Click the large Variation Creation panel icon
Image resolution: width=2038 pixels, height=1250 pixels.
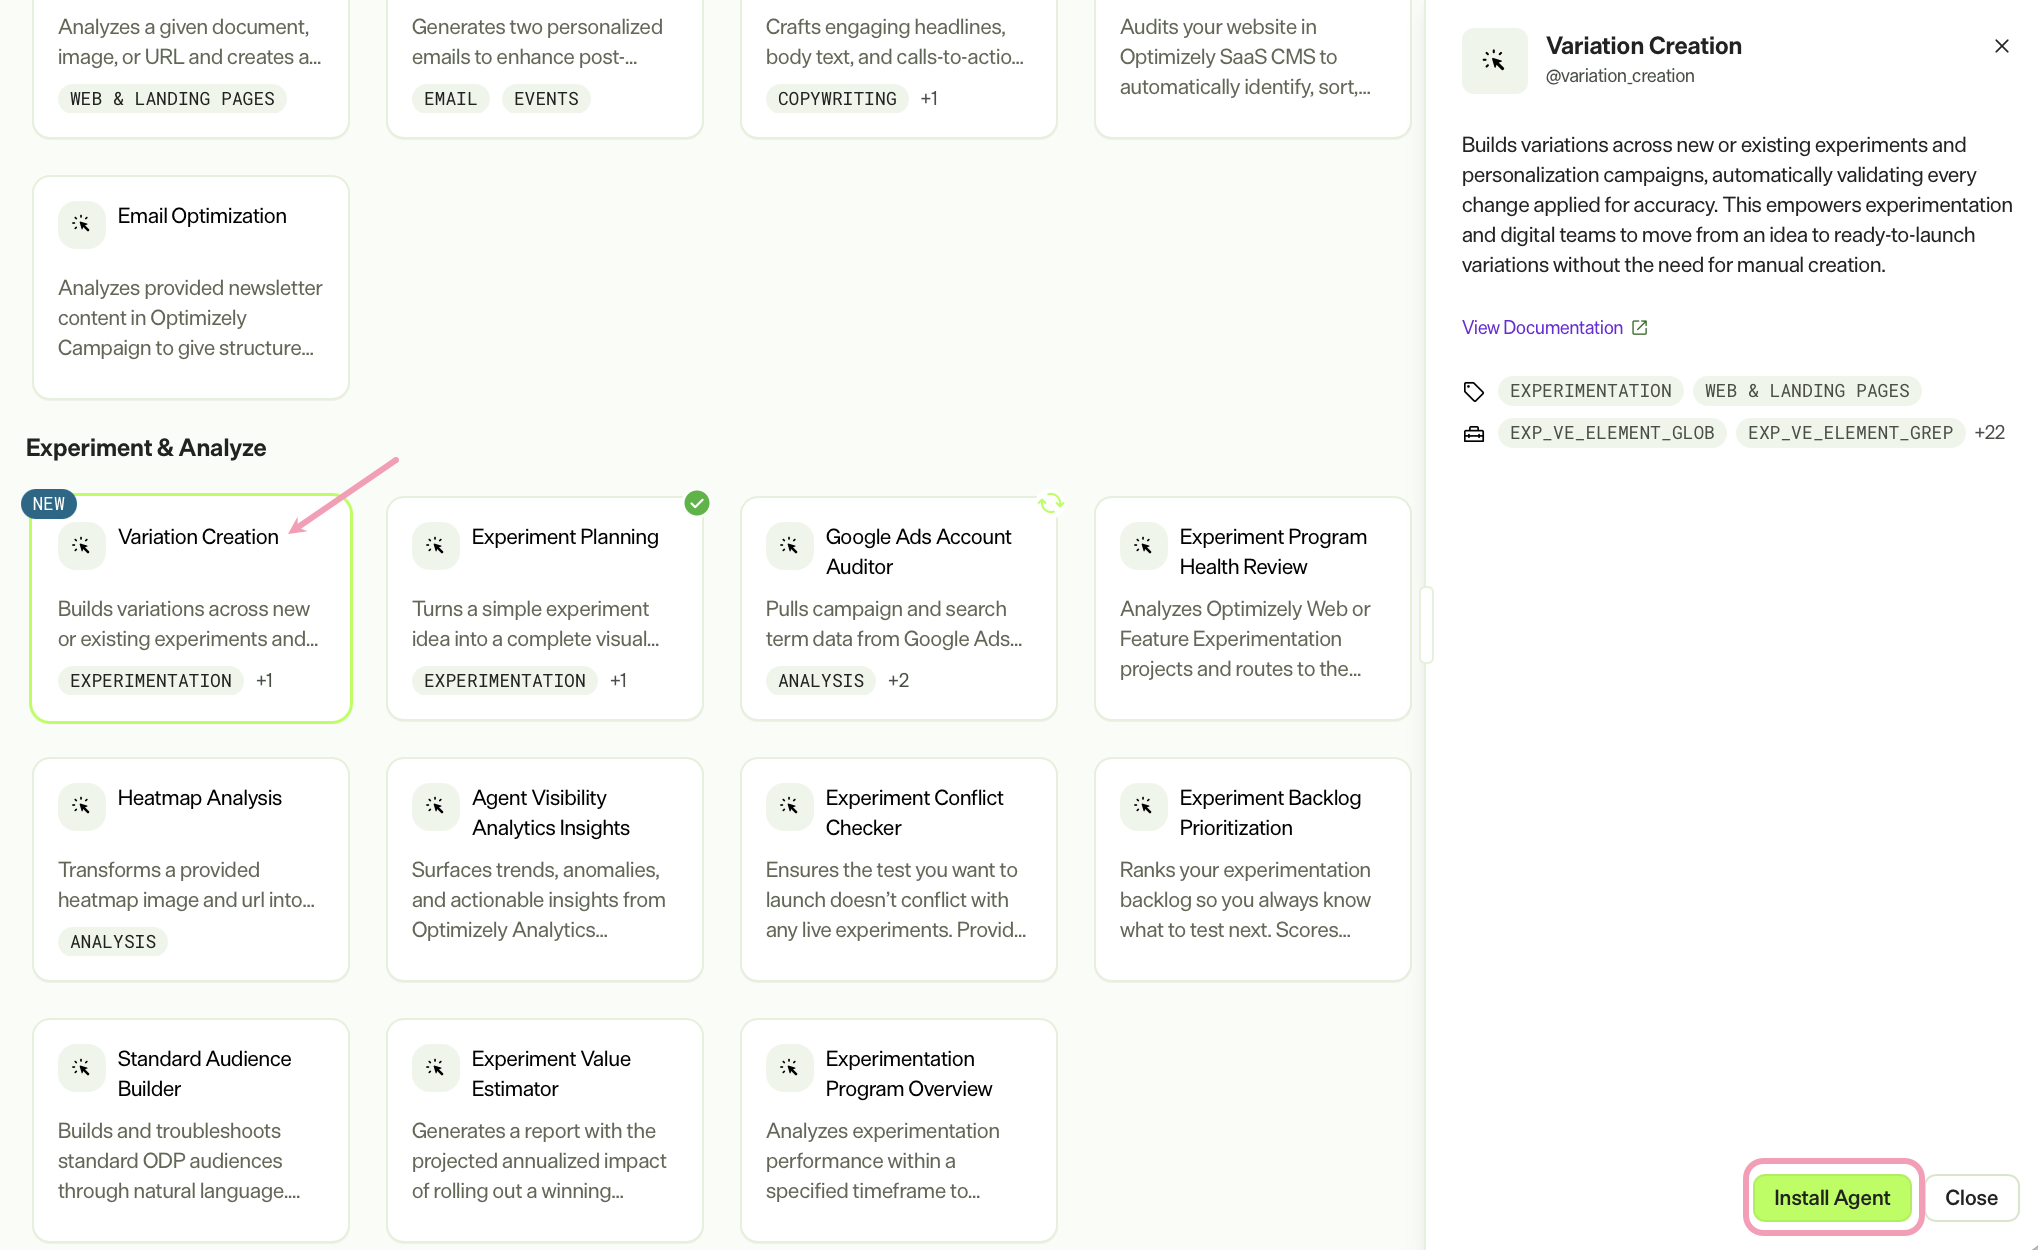tap(1494, 61)
